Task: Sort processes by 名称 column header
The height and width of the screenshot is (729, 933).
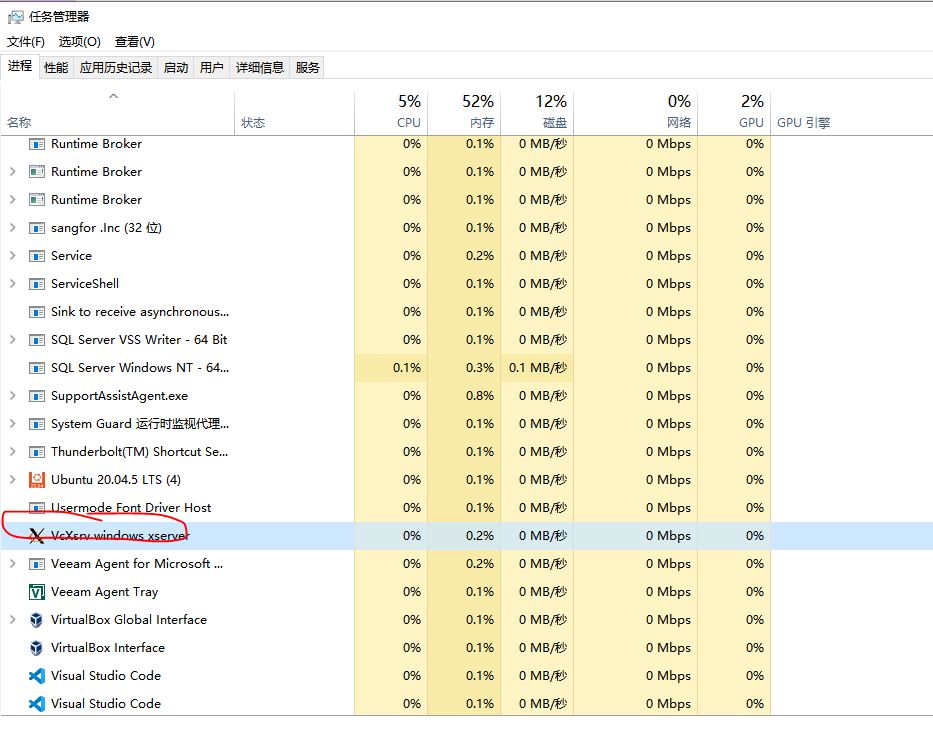Action: (118, 114)
